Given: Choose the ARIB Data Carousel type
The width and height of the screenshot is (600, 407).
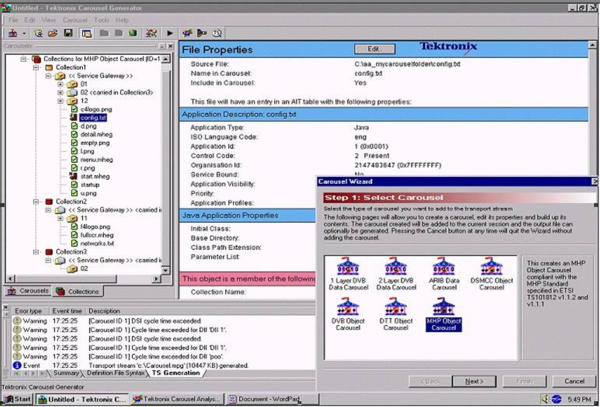Looking at the screenshot, I should tap(443, 269).
